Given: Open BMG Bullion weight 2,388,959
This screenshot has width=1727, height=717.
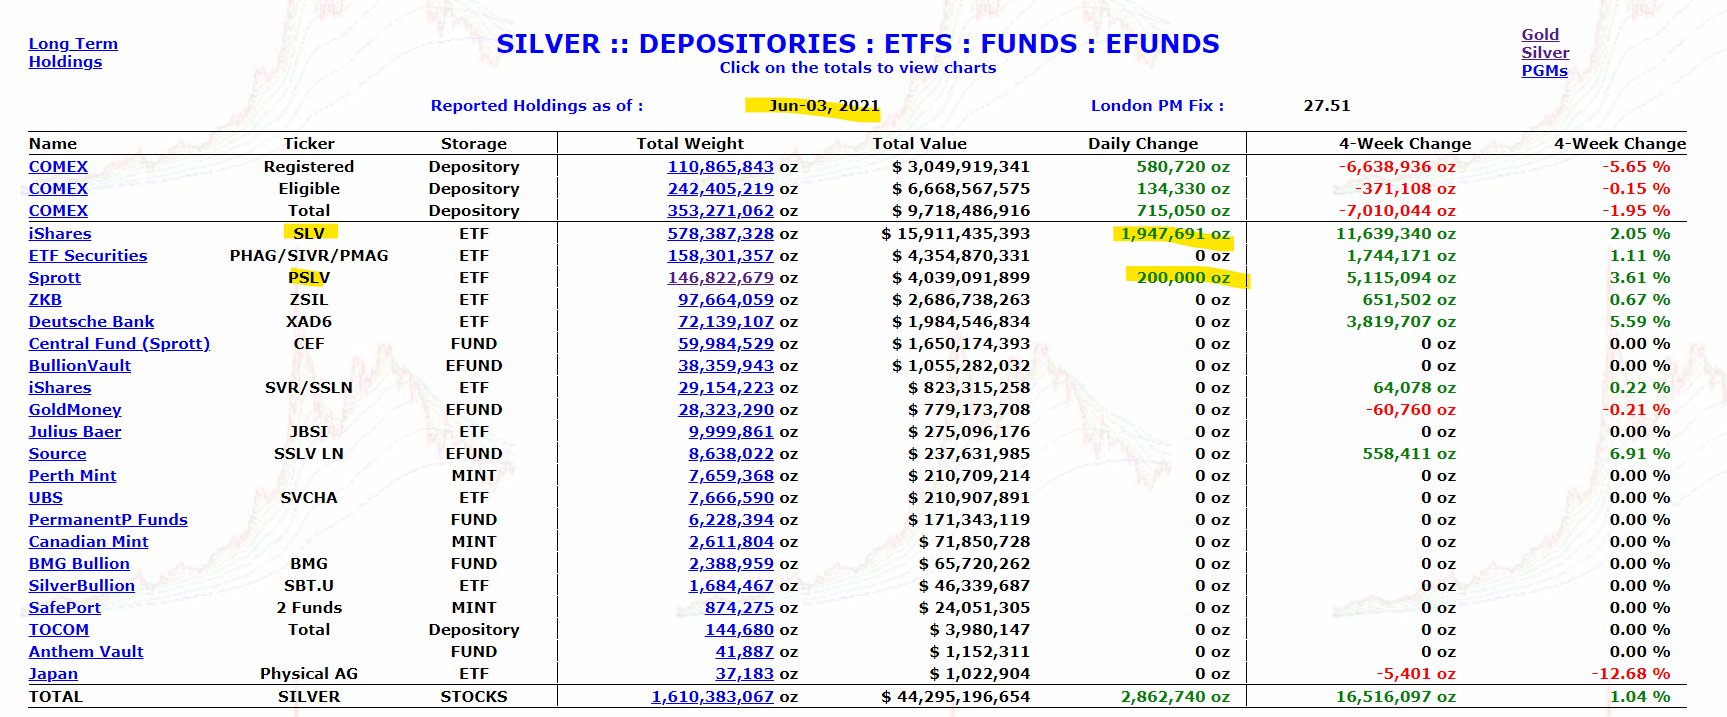Looking at the screenshot, I should (x=731, y=563).
